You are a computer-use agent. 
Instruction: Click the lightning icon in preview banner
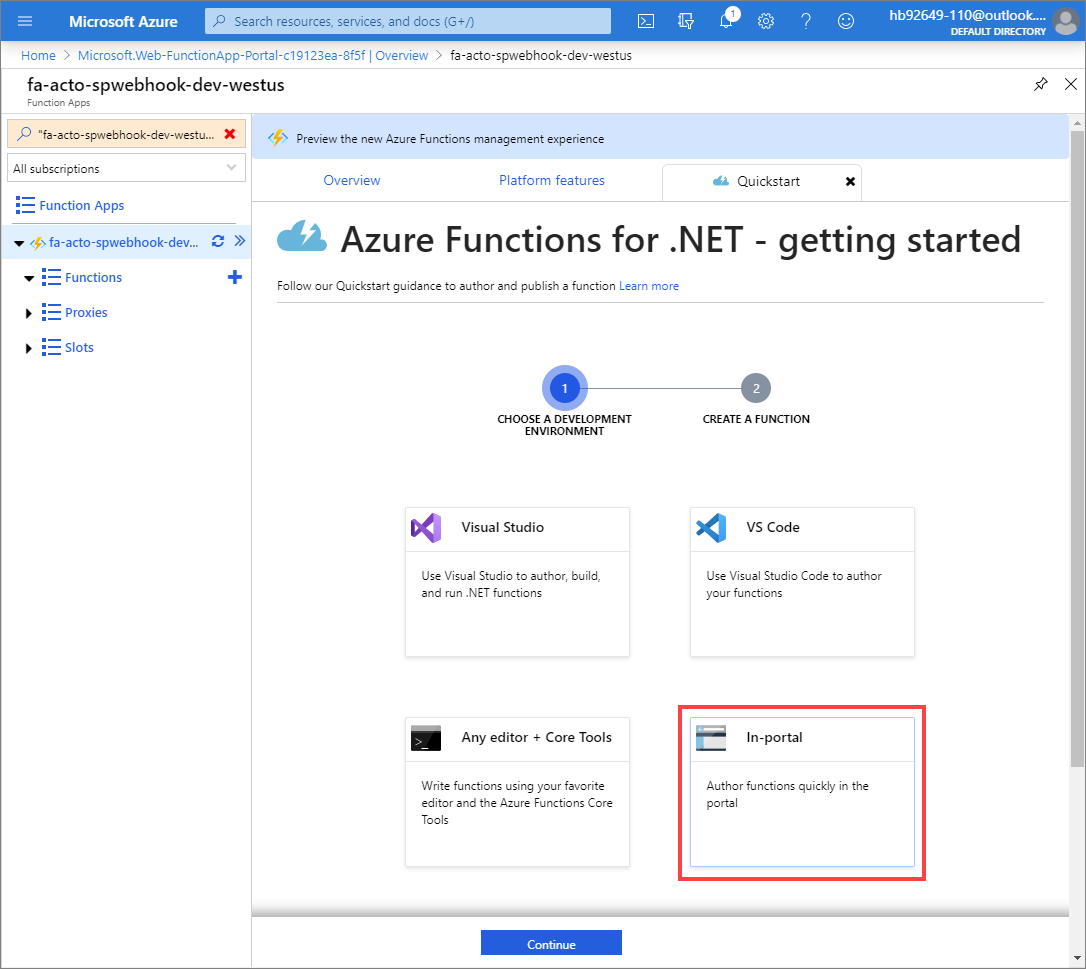pos(278,138)
